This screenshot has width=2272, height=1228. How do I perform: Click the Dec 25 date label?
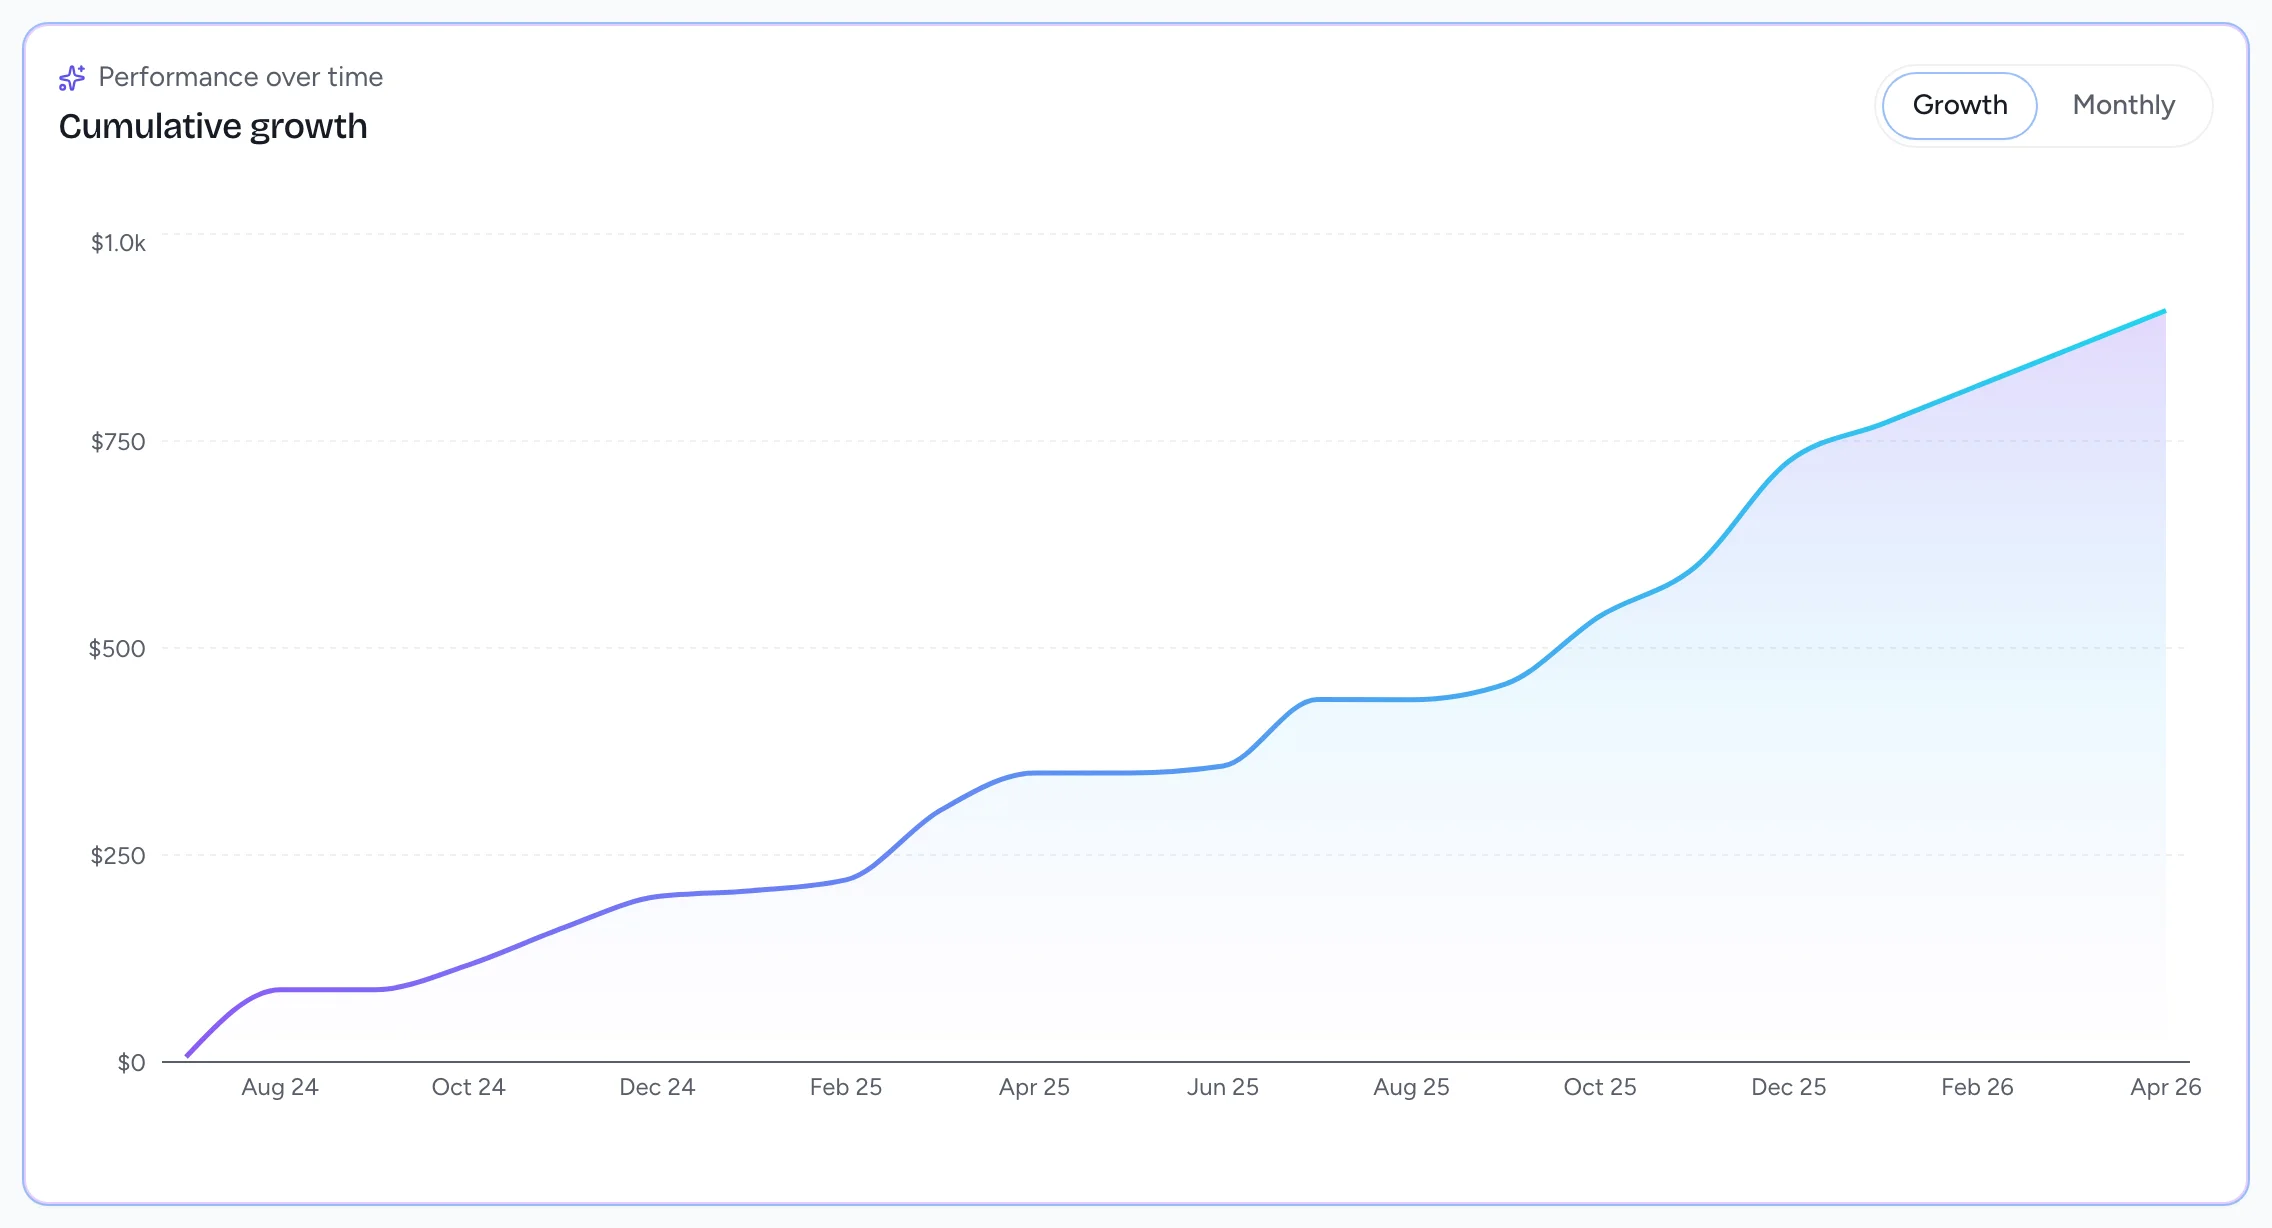[x=1789, y=1087]
